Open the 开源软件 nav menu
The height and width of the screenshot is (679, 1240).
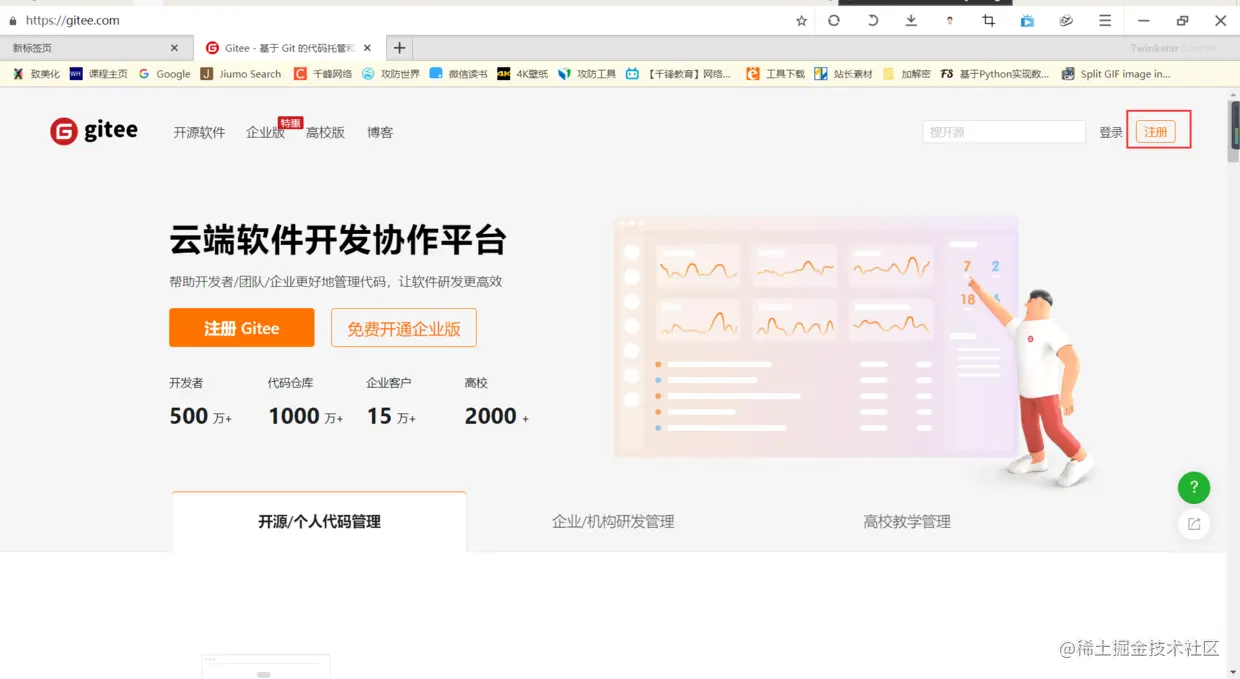pyautogui.click(x=199, y=132)
